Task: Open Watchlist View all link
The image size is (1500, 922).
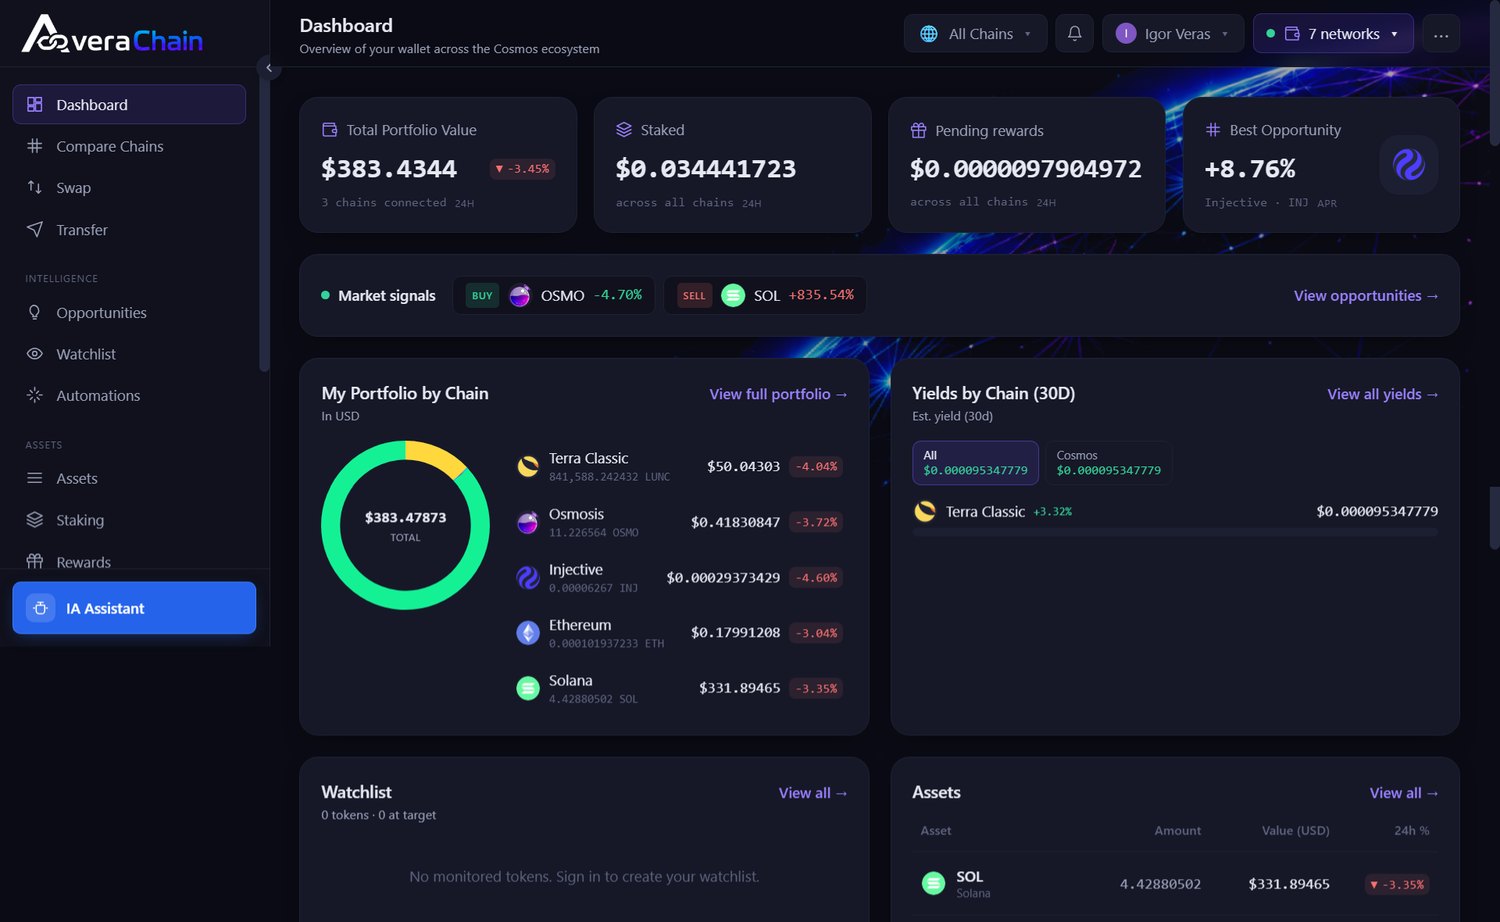Action: pyautogui.click(x=813, y=793)
